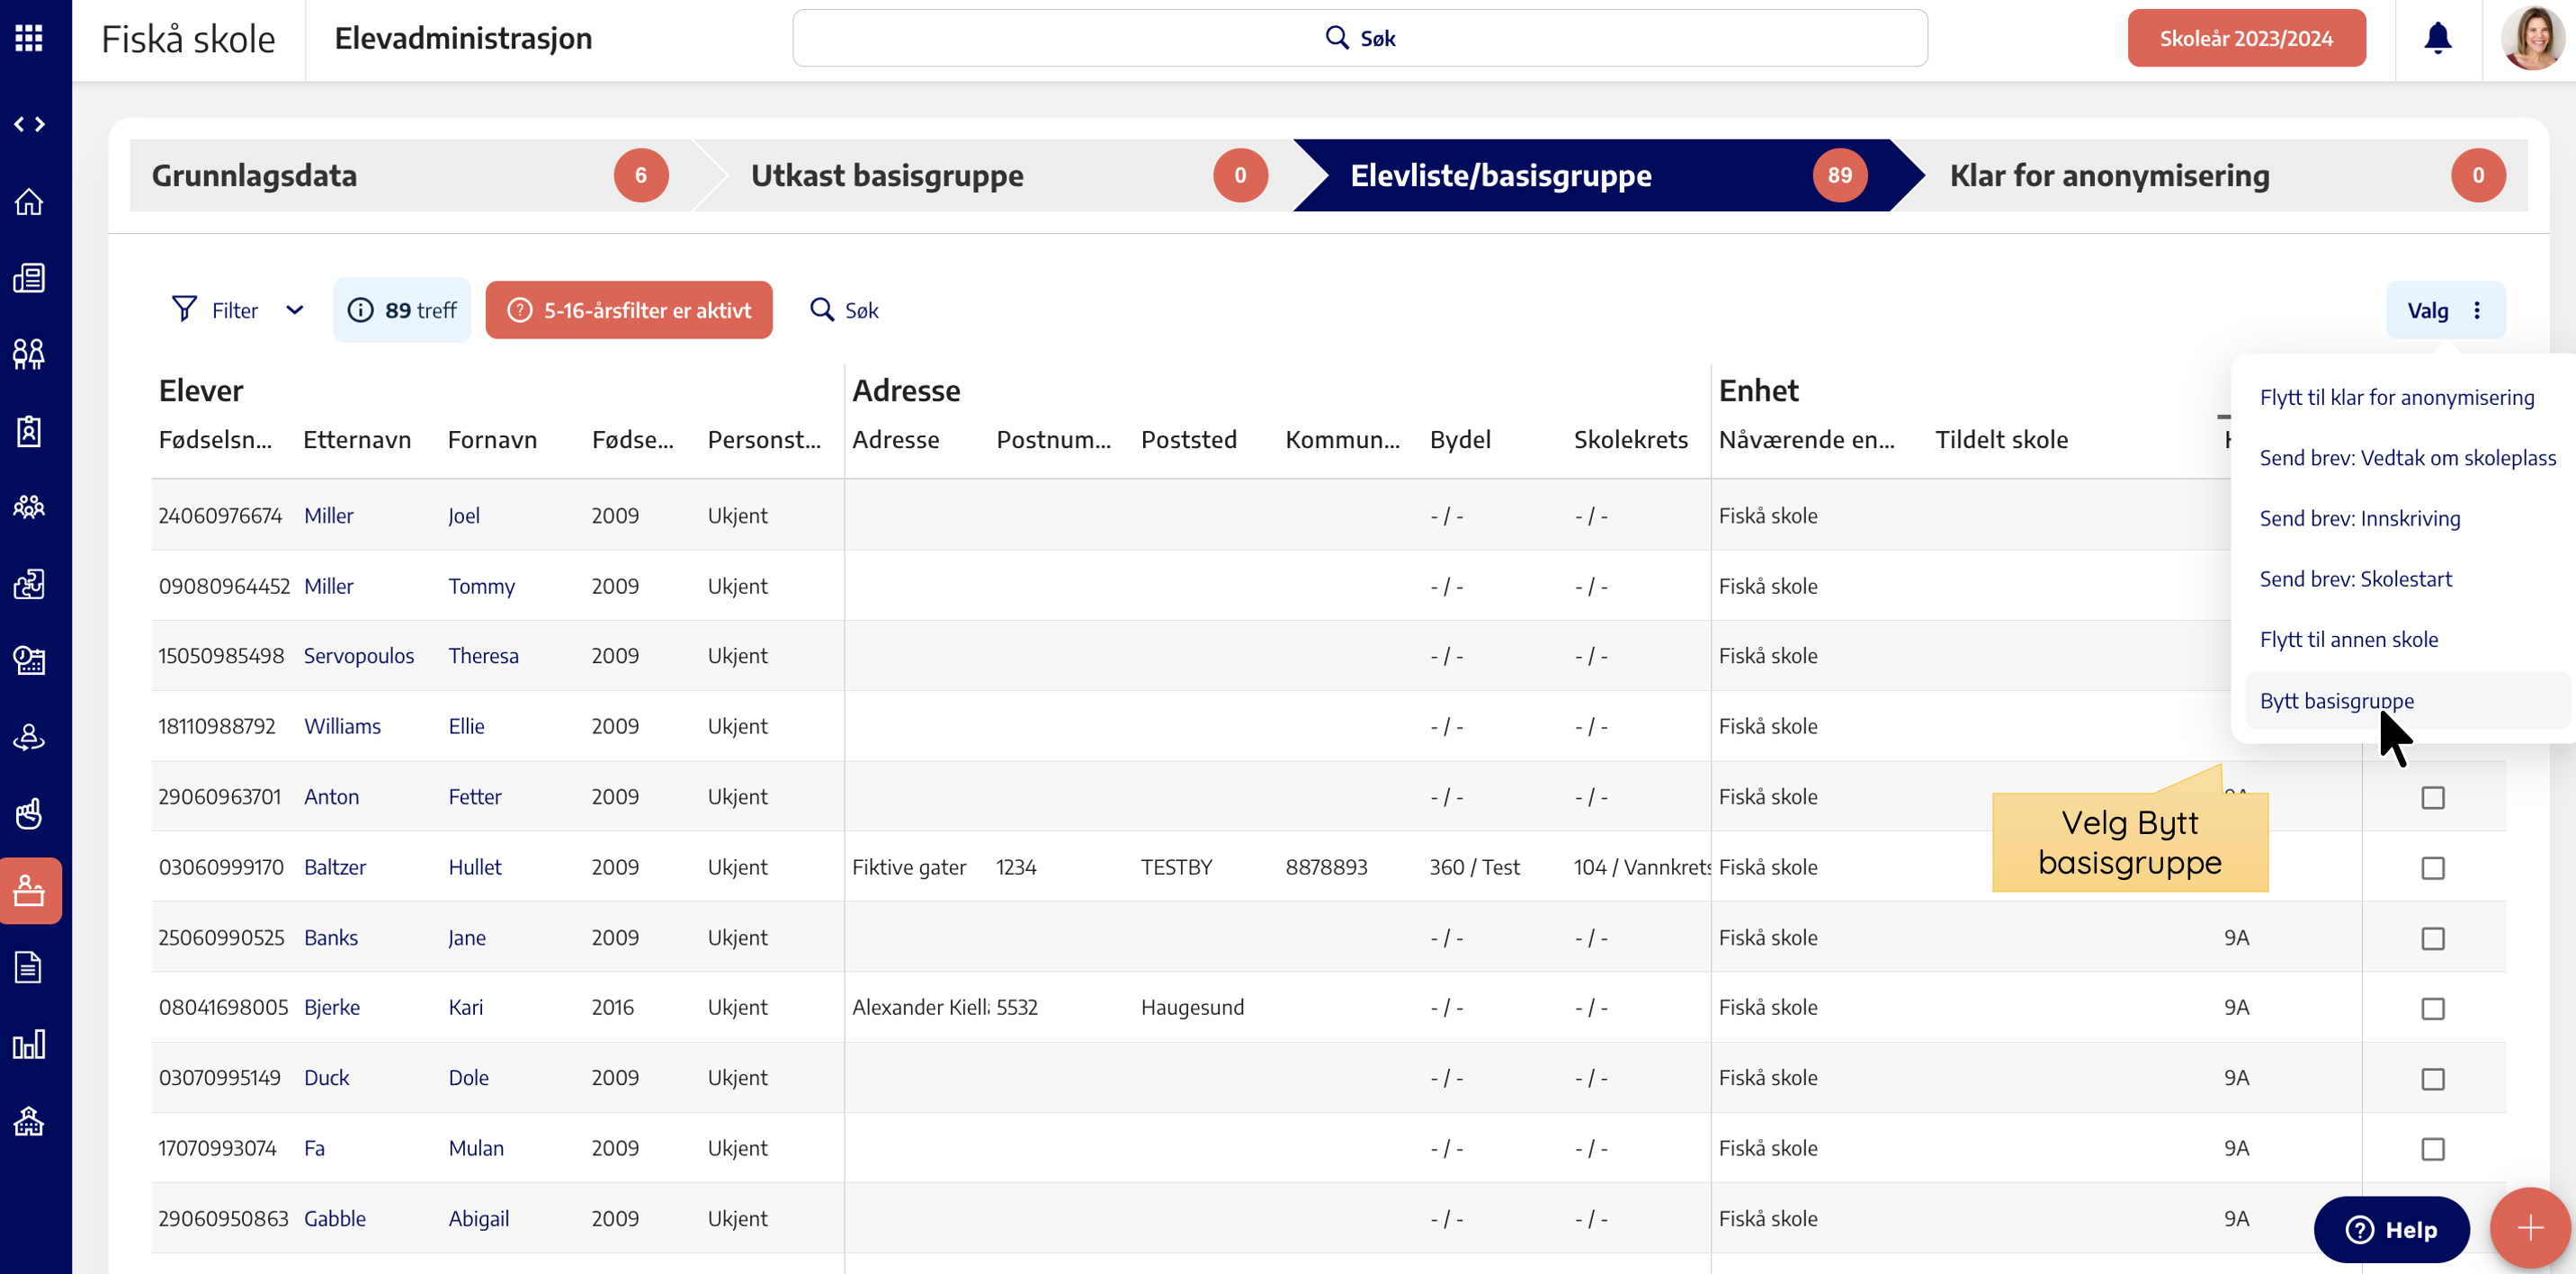Screen dimensions: 2576x1274
Task: Click the plus floating action button
Action: pos(2530,1228)
